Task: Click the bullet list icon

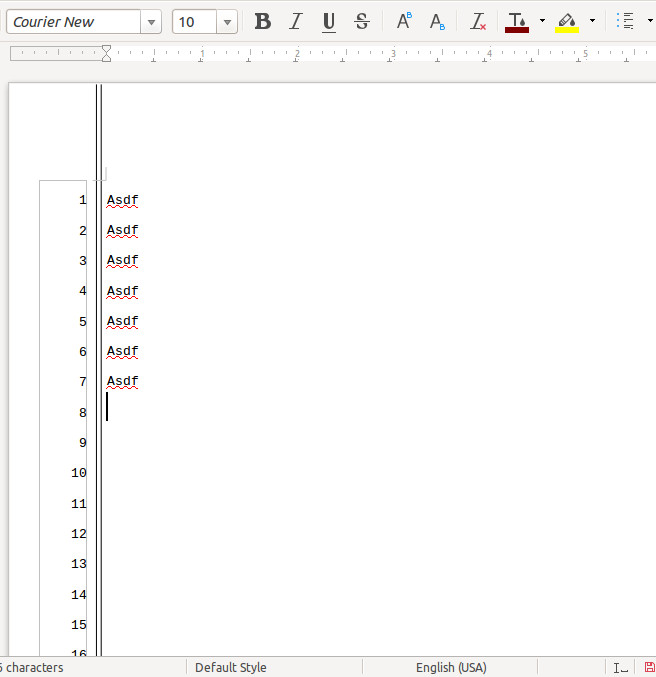Action: pyautogui.click(x=626, y=21)
